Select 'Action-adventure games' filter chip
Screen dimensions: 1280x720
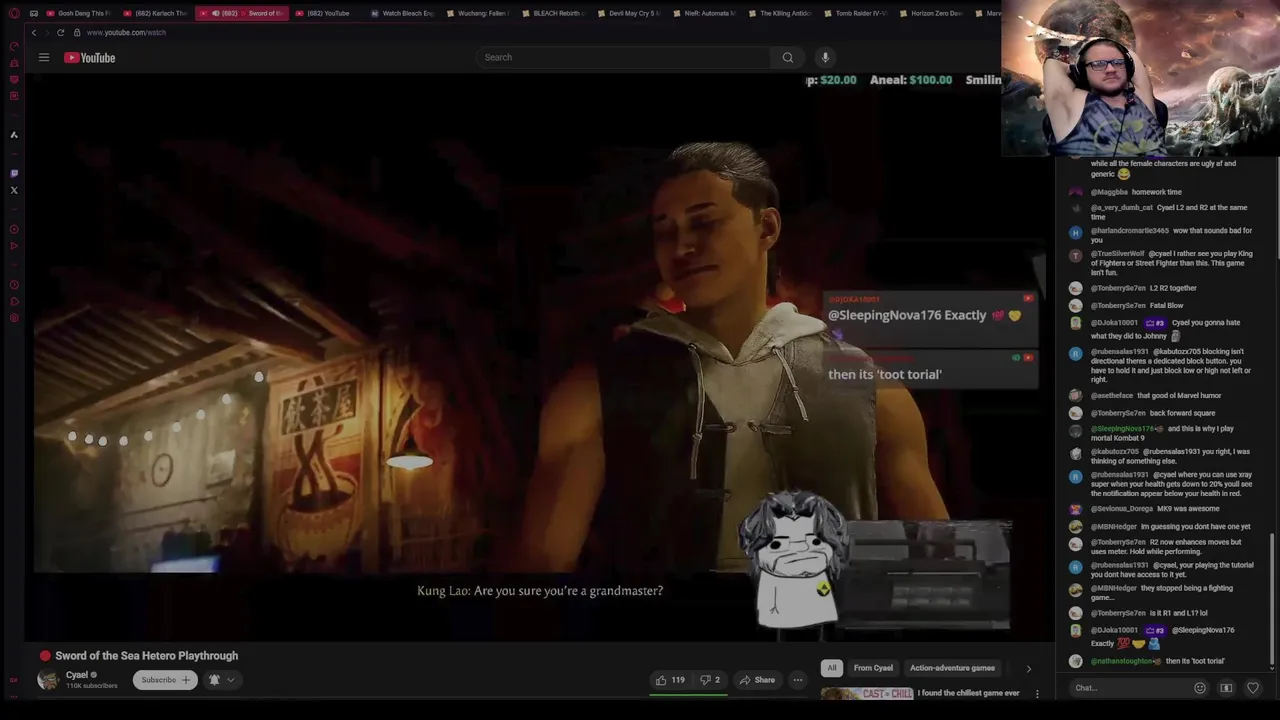click(x=952, y=668)
